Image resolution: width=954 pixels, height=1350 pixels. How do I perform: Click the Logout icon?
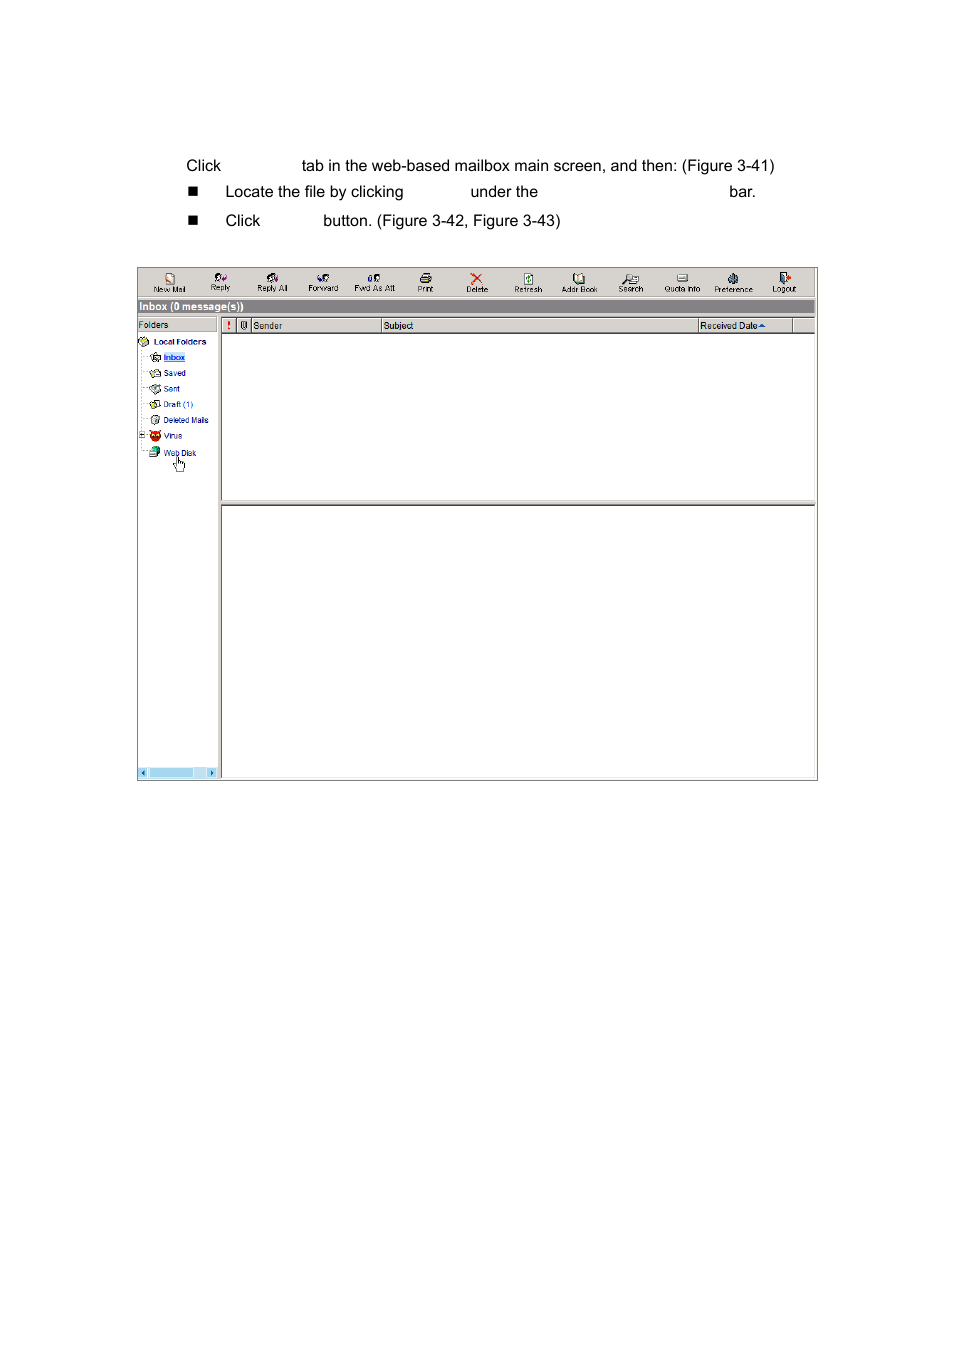coord(784,282)
